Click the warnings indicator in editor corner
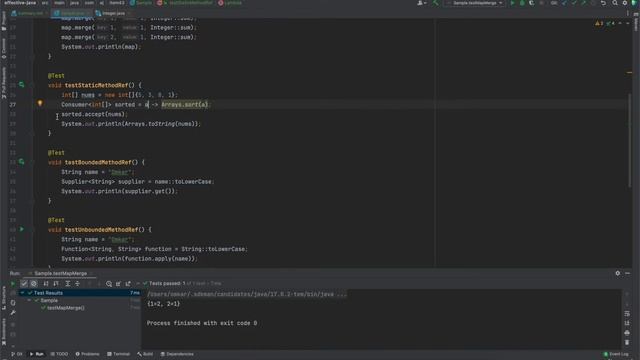Screen dimensions: 640x360 [599, 23]
